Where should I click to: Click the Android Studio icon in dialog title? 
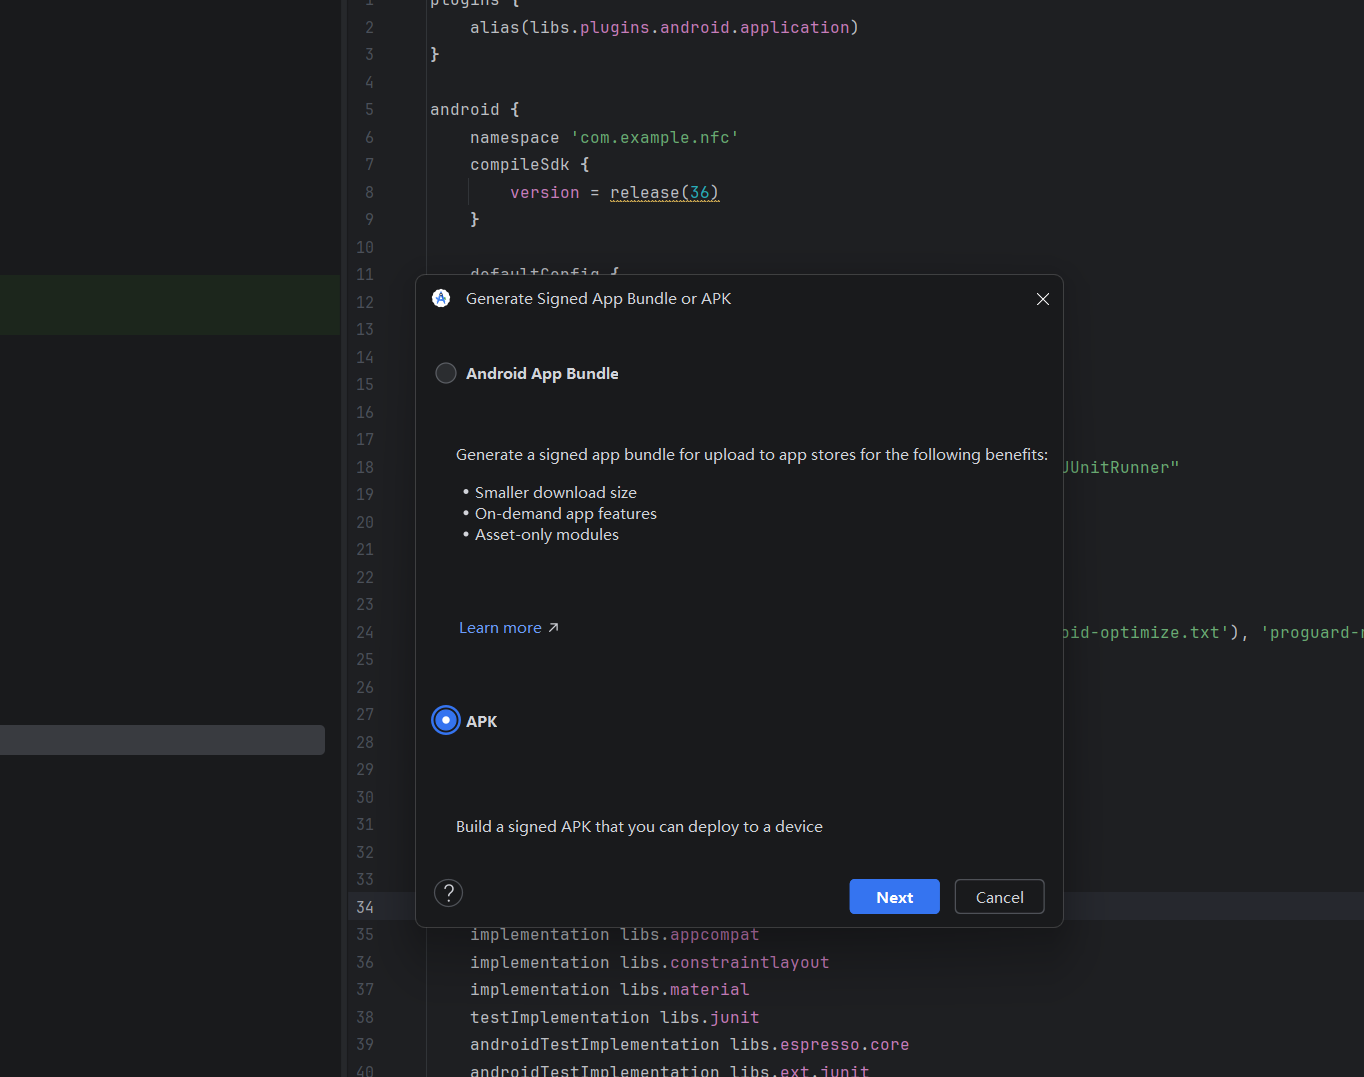point(441,298)
